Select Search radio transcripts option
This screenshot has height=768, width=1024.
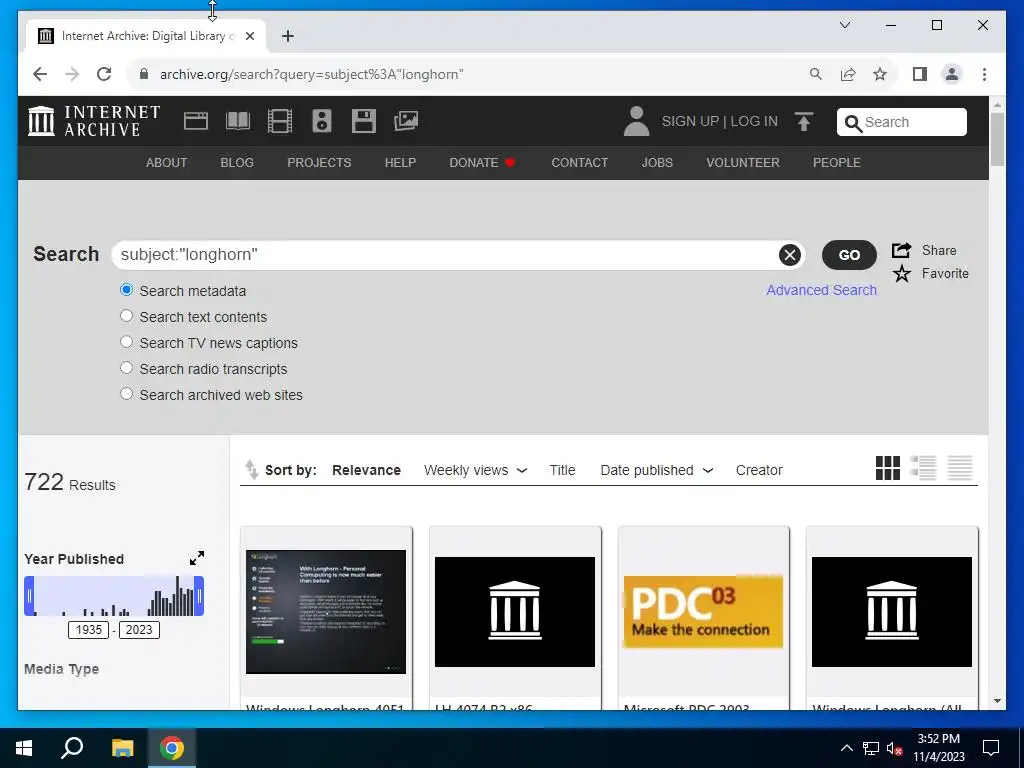pyautogui.click(x=127, y=368)
